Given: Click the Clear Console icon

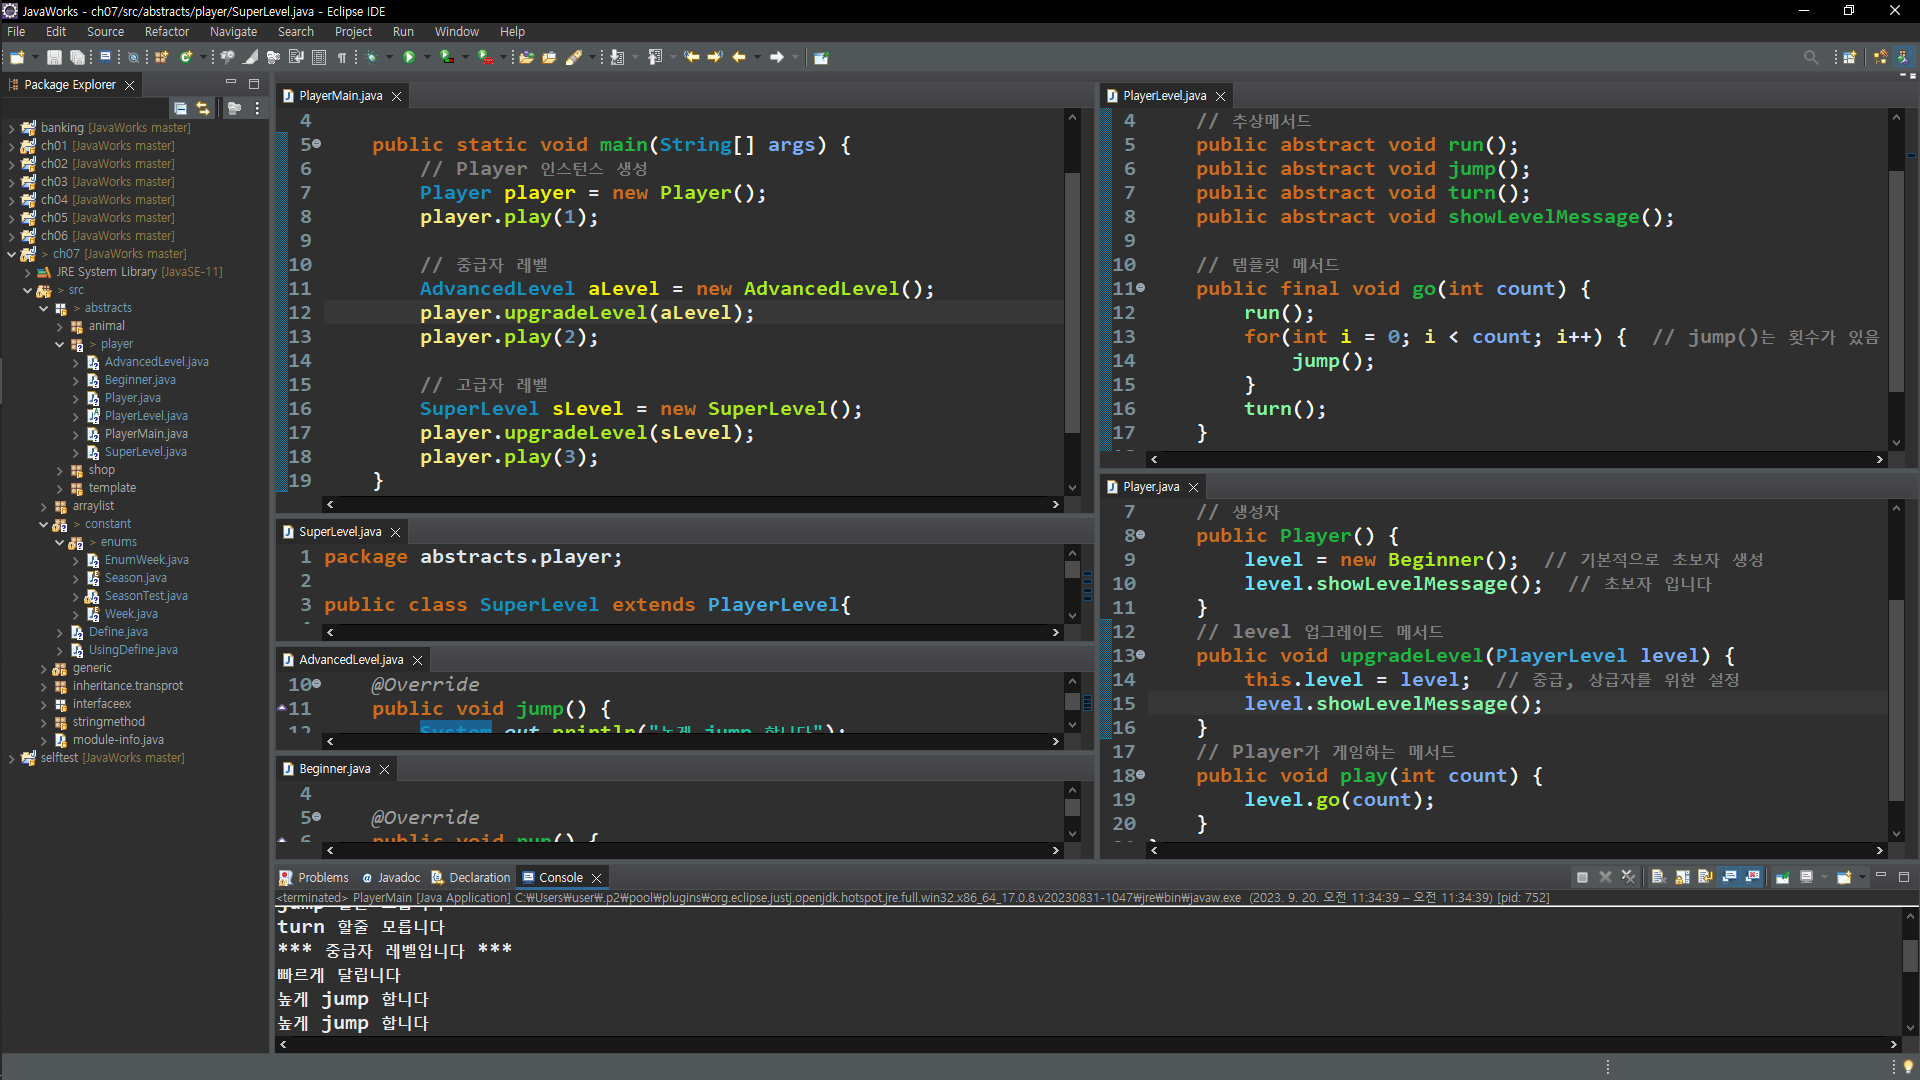Looking at the screenshot, I should click(1658, 877).
